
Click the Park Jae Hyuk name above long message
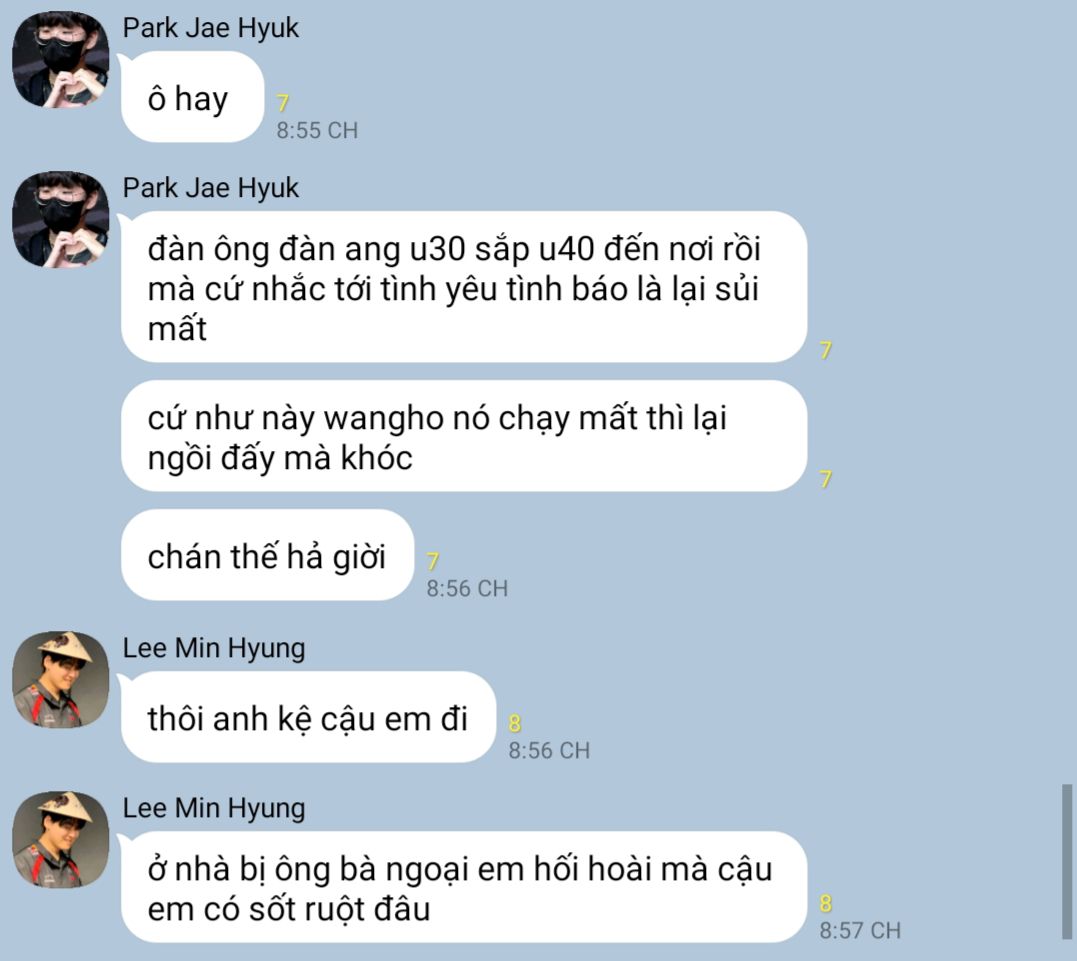(x=211, y=188)
